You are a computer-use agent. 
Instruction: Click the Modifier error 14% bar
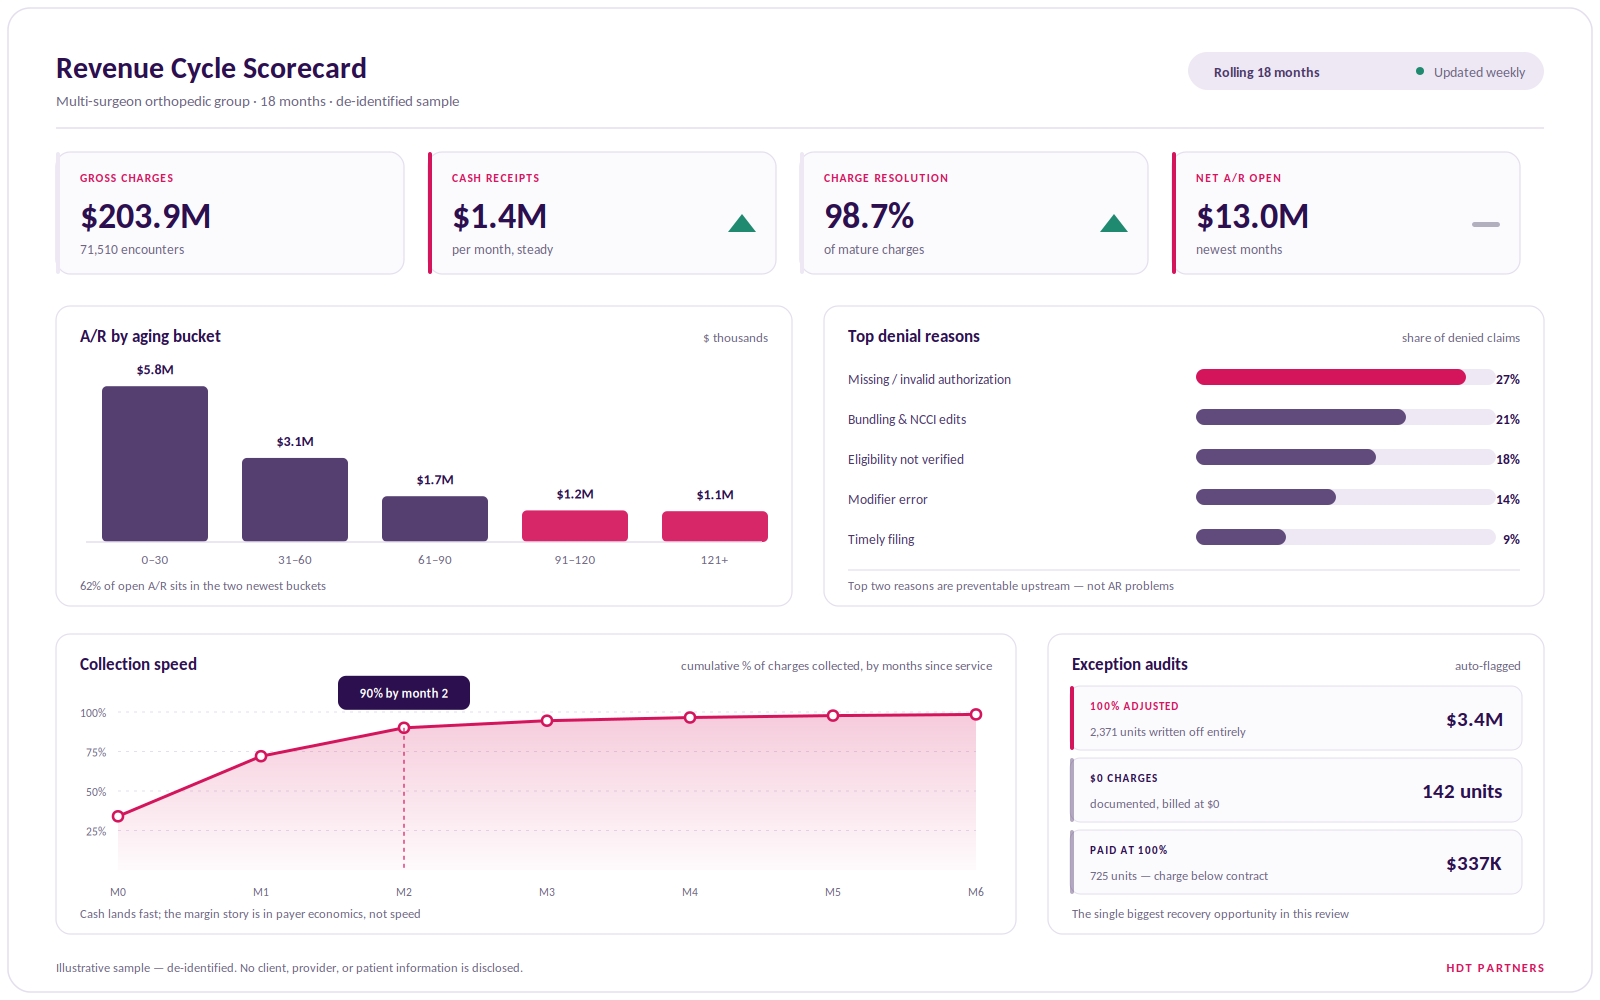click(1266, 497)
